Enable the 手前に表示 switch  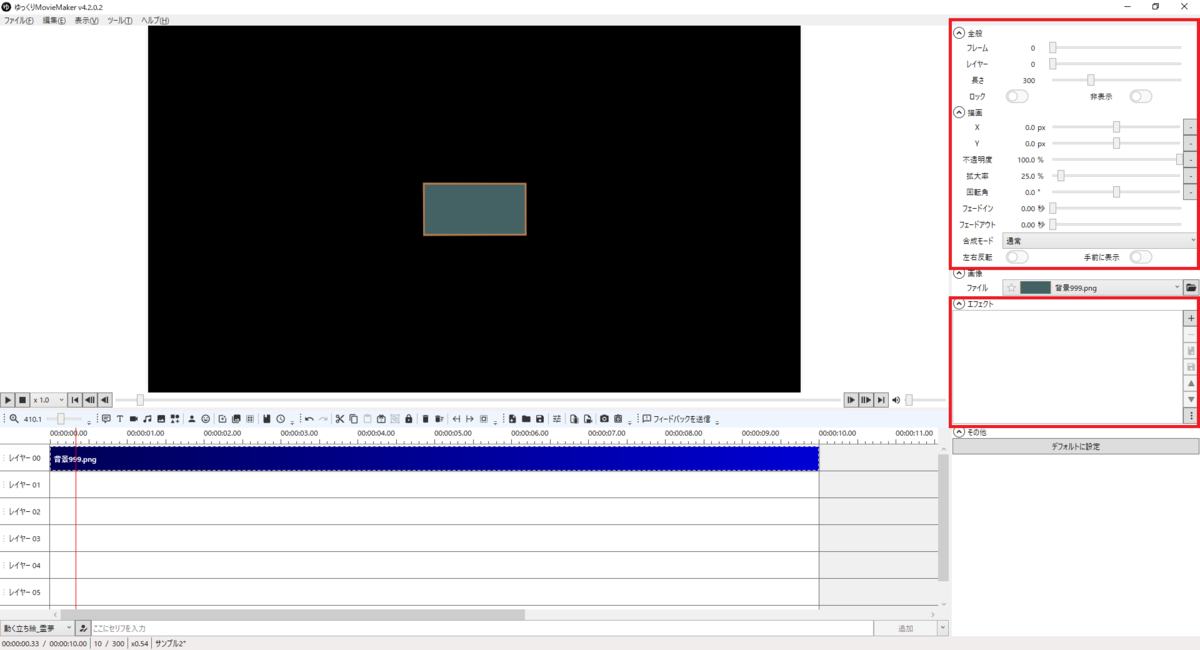(1141, 257)
